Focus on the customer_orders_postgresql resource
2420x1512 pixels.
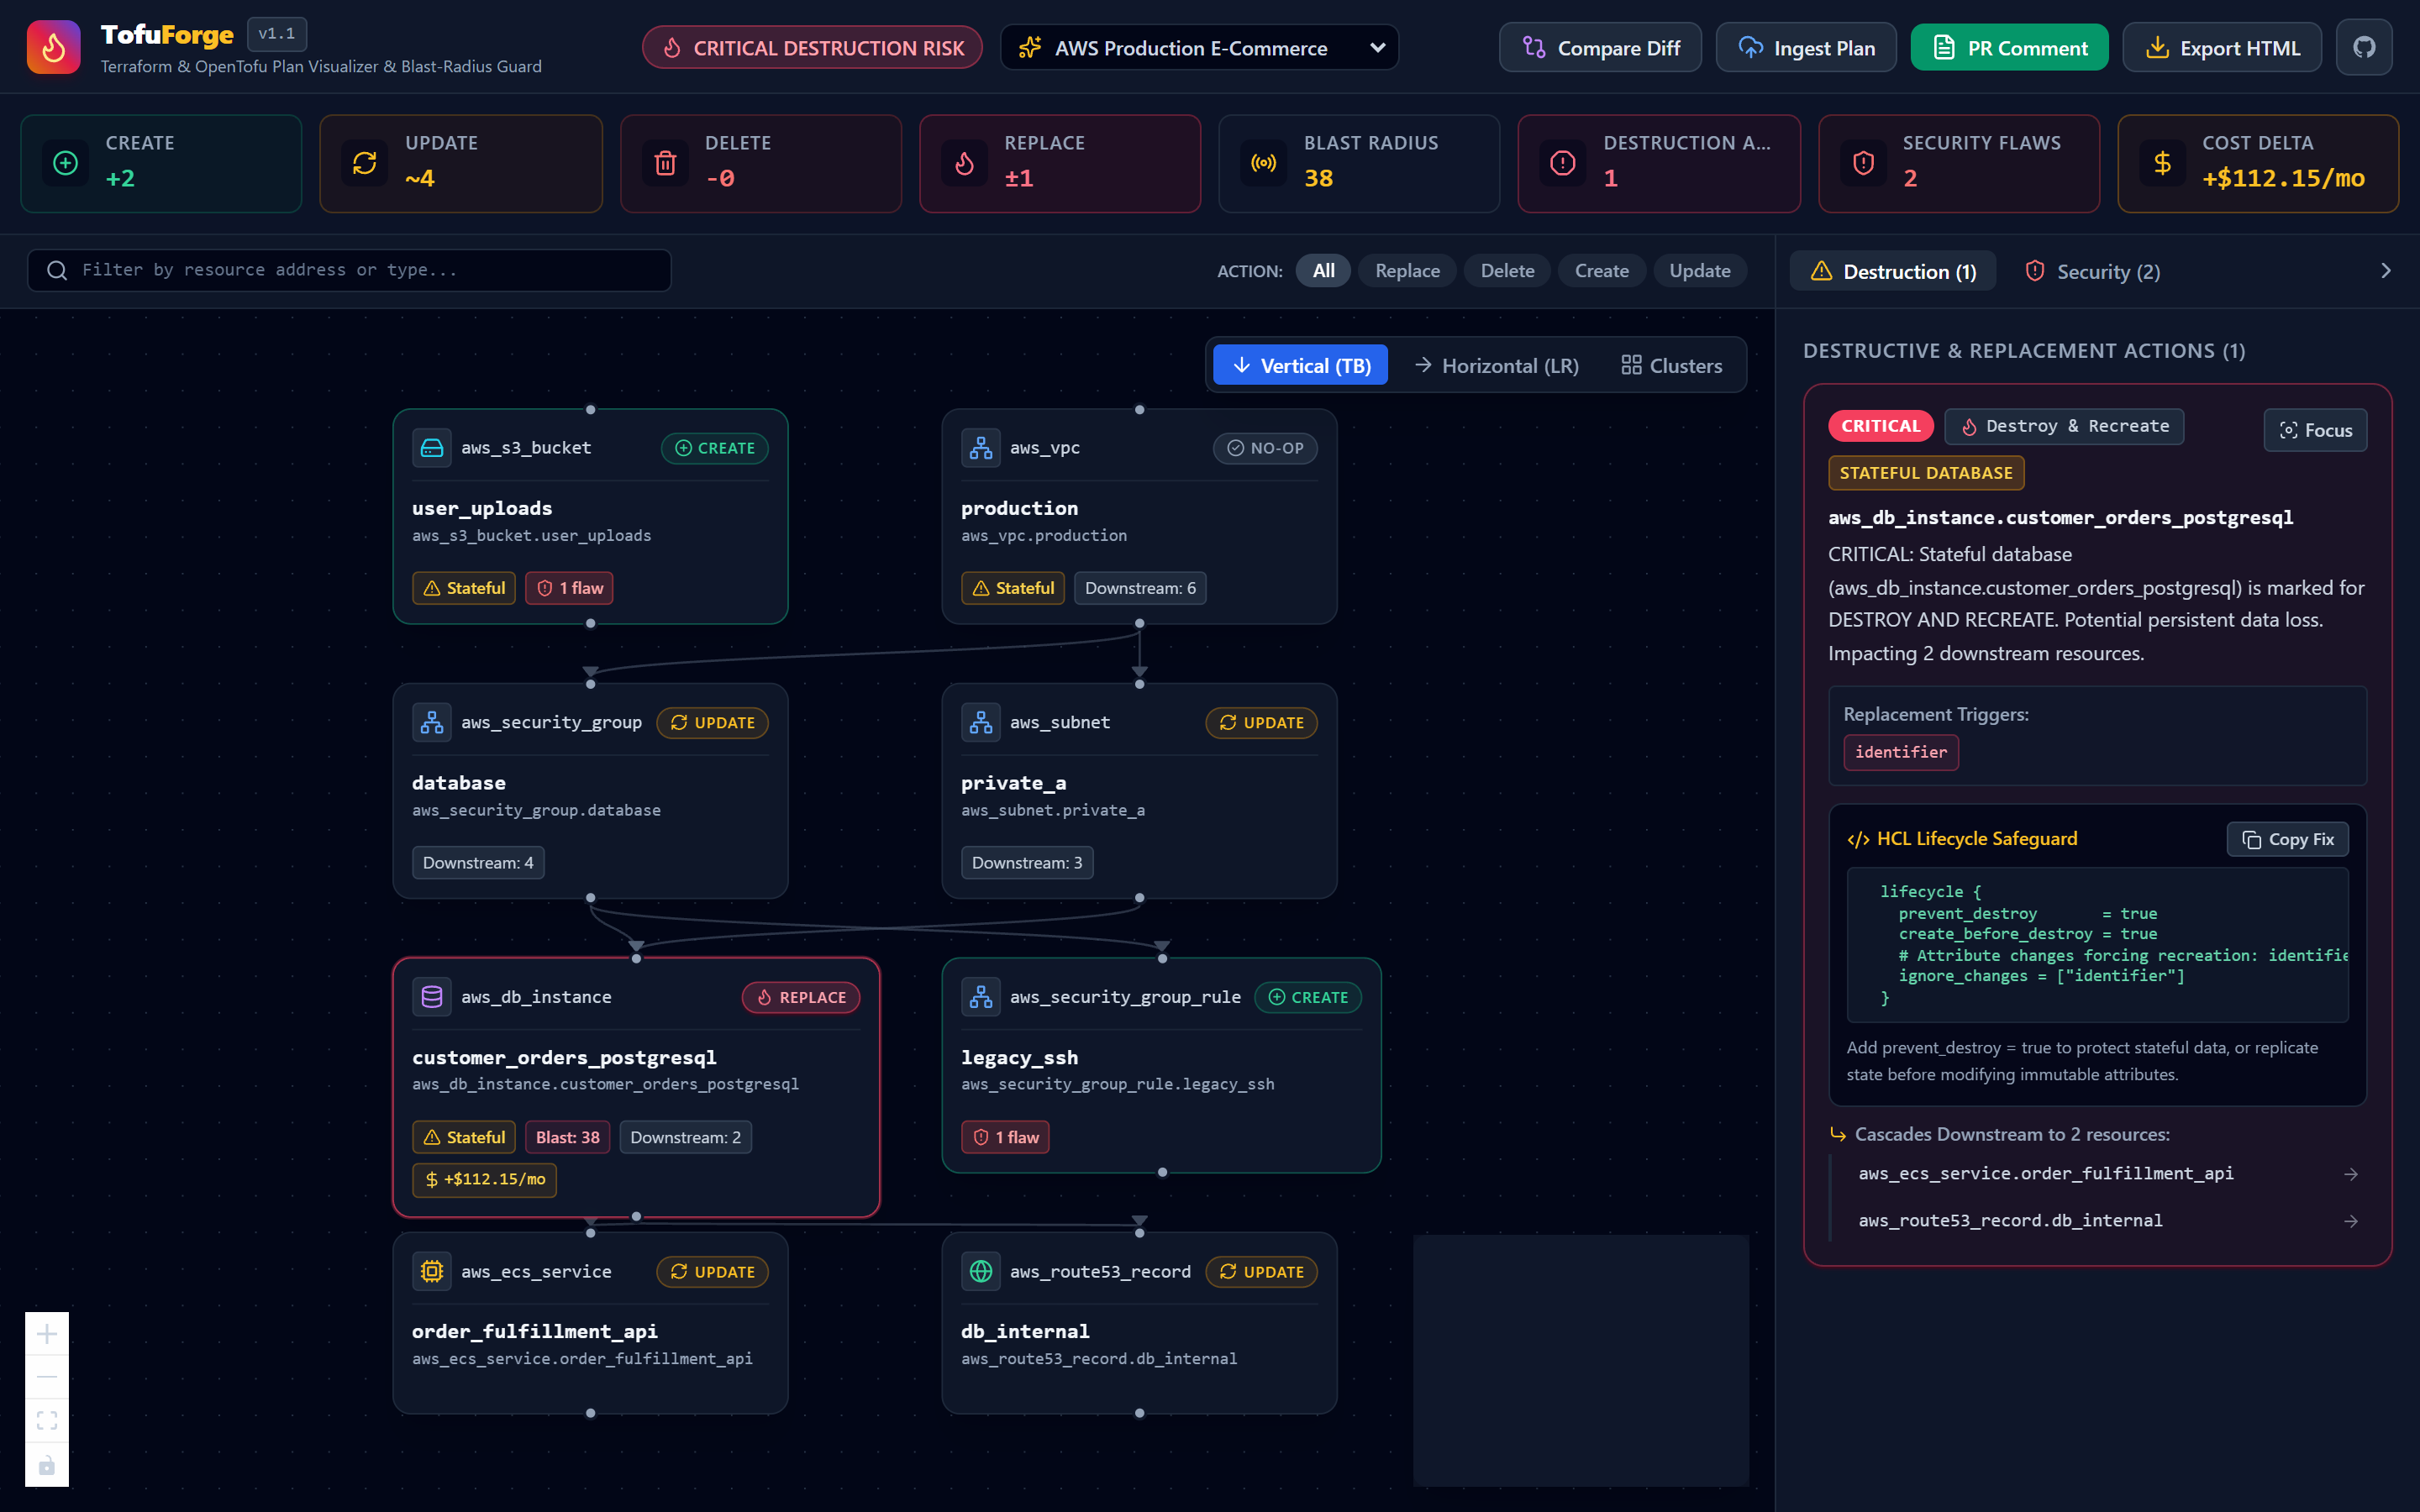pyautogui.click(x=2315, y=430)
